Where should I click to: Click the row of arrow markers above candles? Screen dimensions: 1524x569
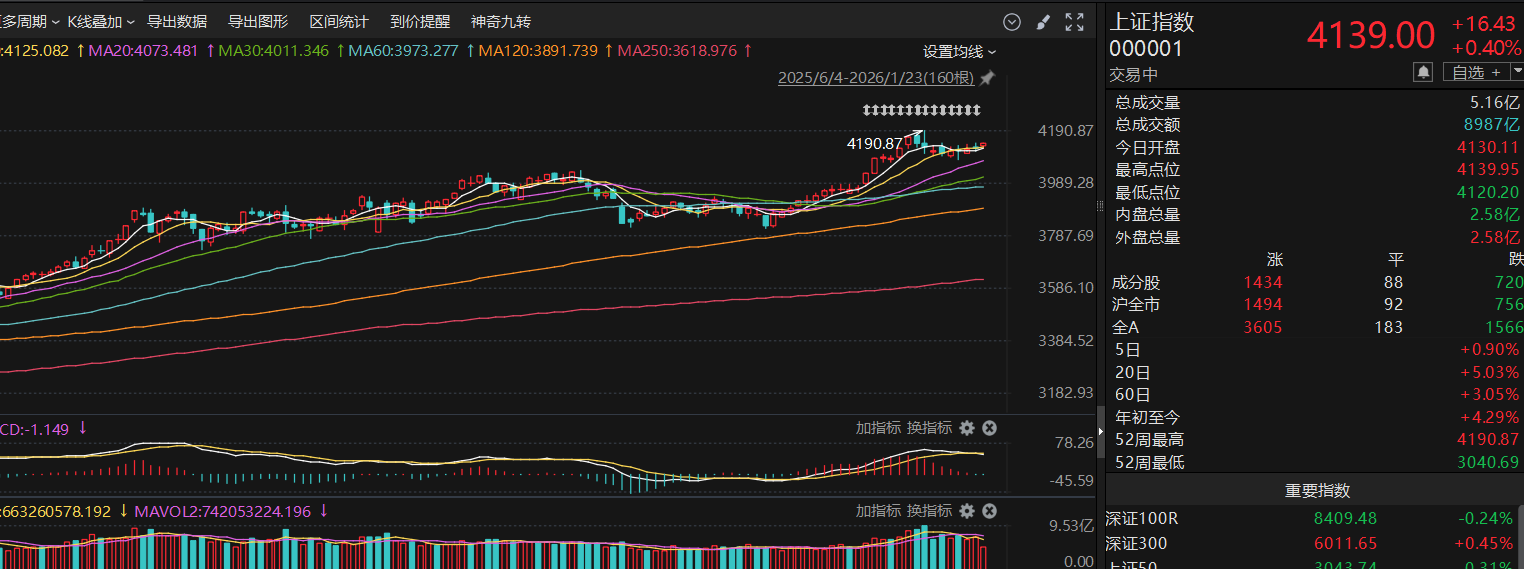[x=921, y=109]
